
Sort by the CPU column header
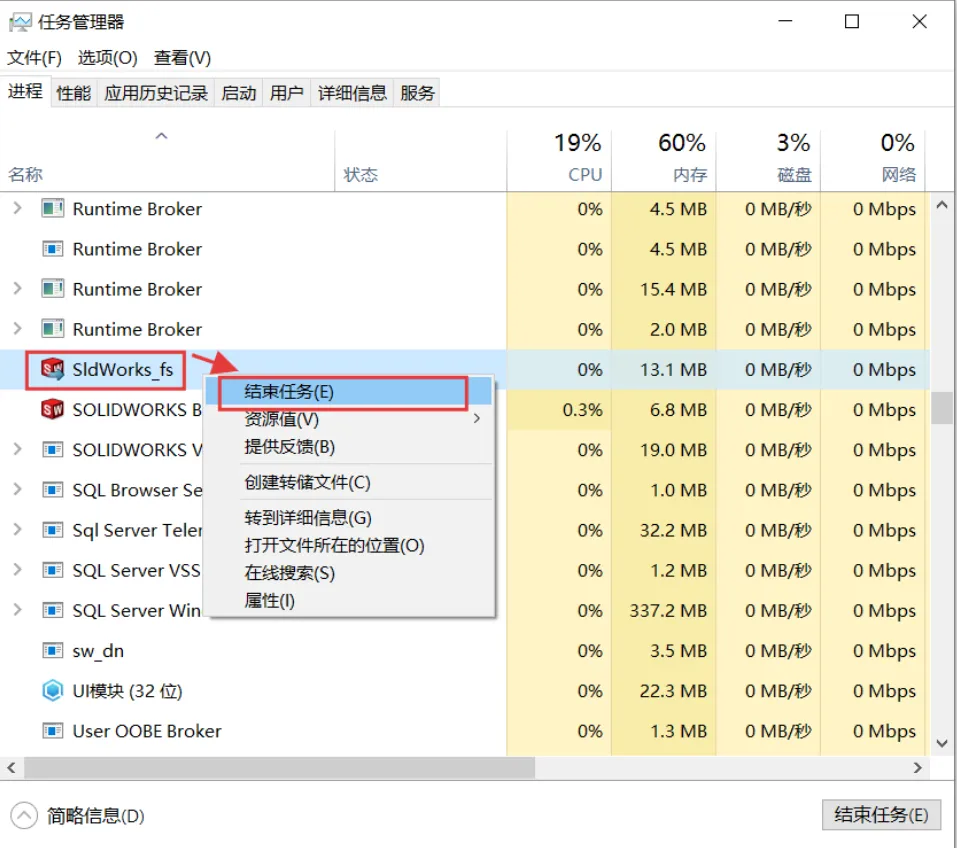pos(559,161)
